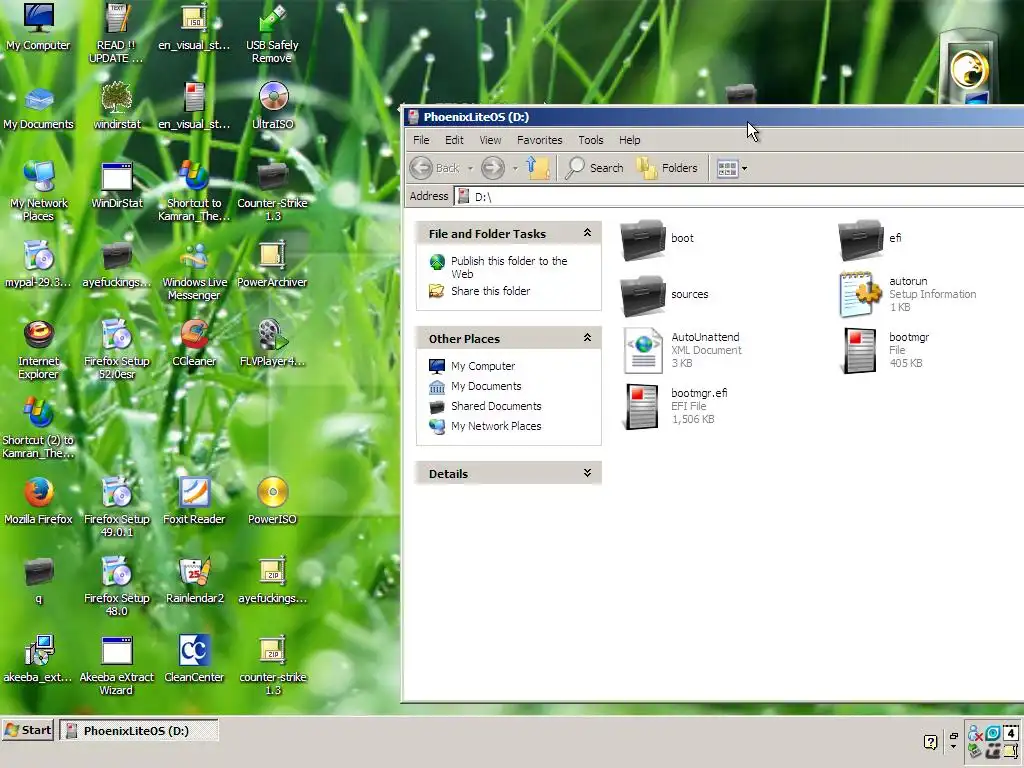Select the Akeeba eXtract Wizard icon
The width and height of the screenshot is (1024, 768).
tap(117, 666)
